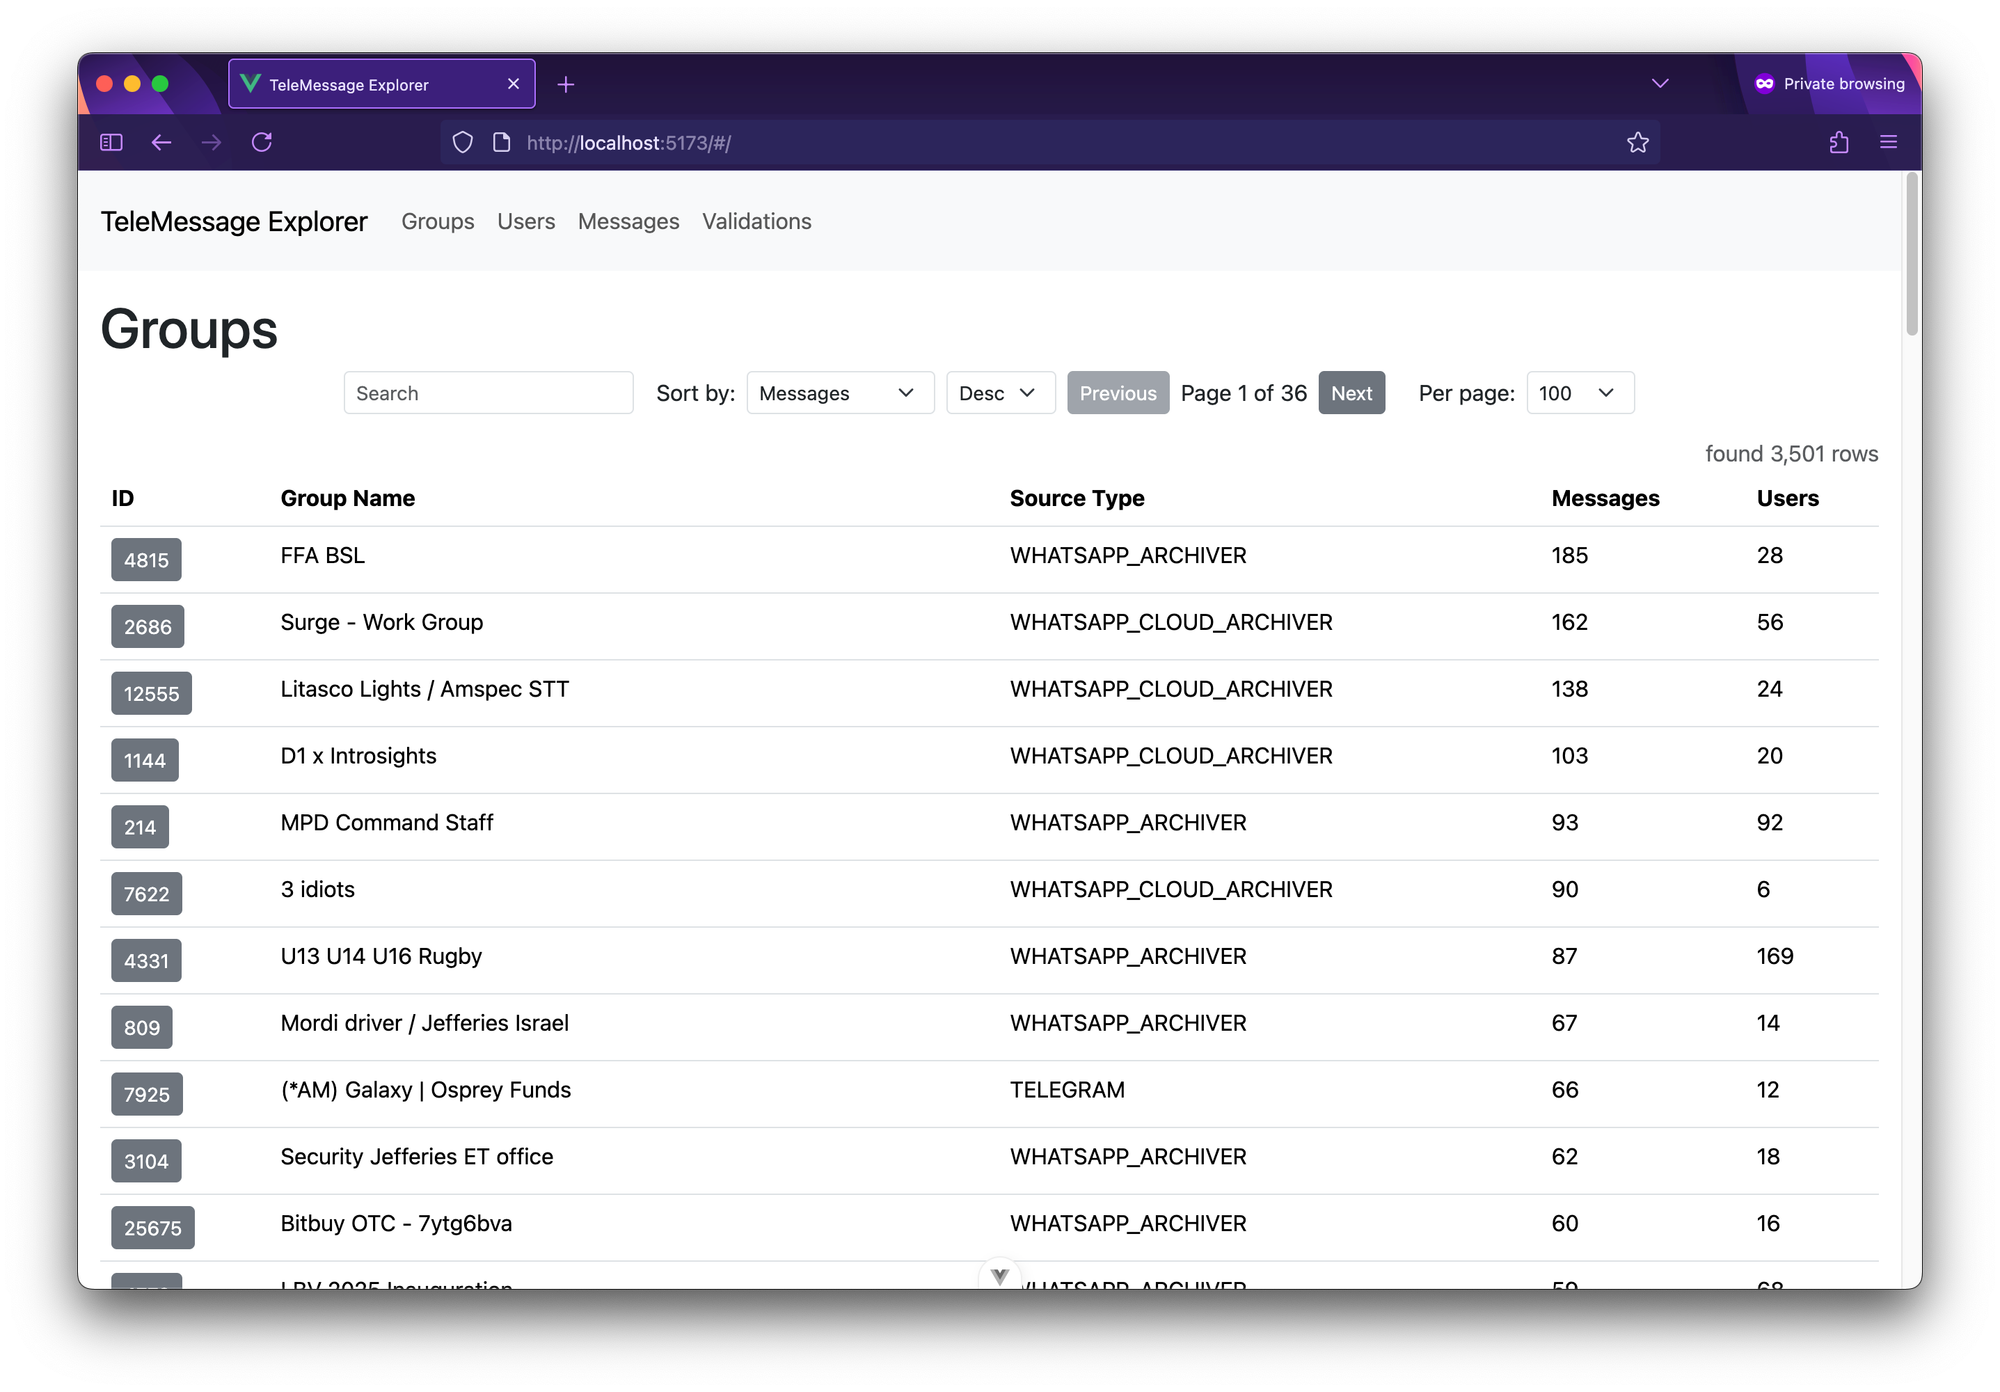Bookmark the page with the star icon
This screenshot has width=2000, height=1392.
(x=1638, y=142)
